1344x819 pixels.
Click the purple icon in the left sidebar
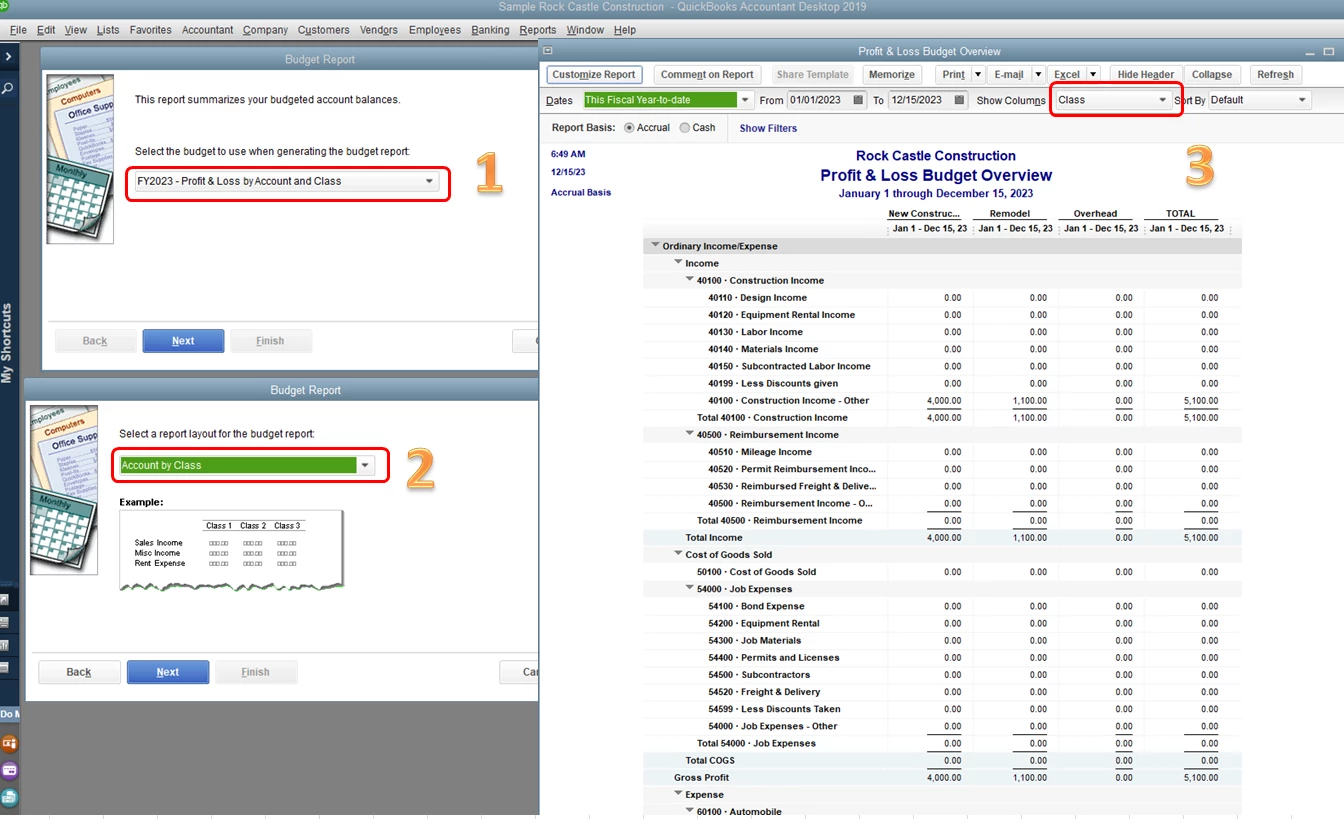click(10, 770)
